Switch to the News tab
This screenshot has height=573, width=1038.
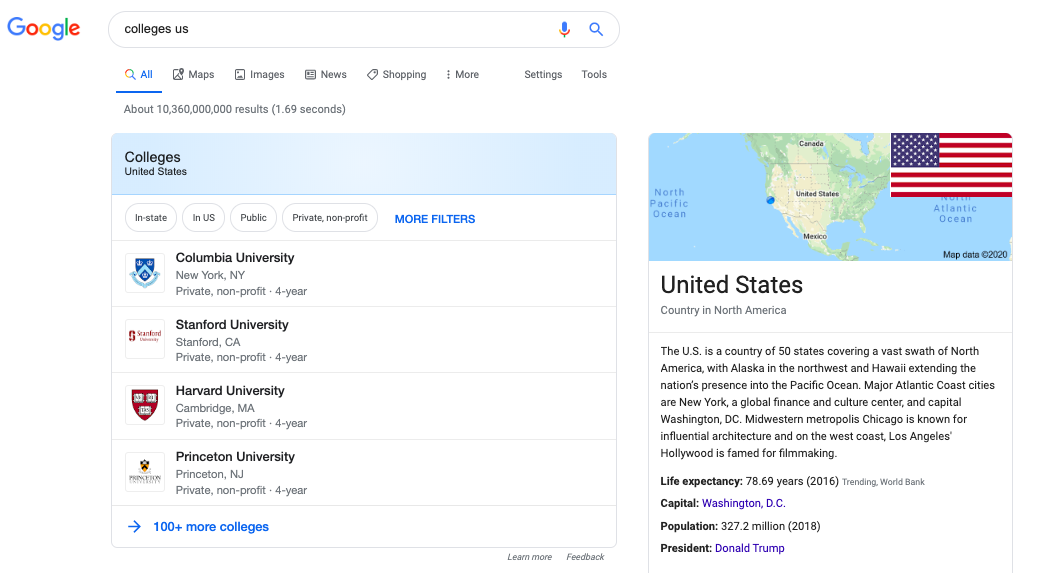(326, 75)
